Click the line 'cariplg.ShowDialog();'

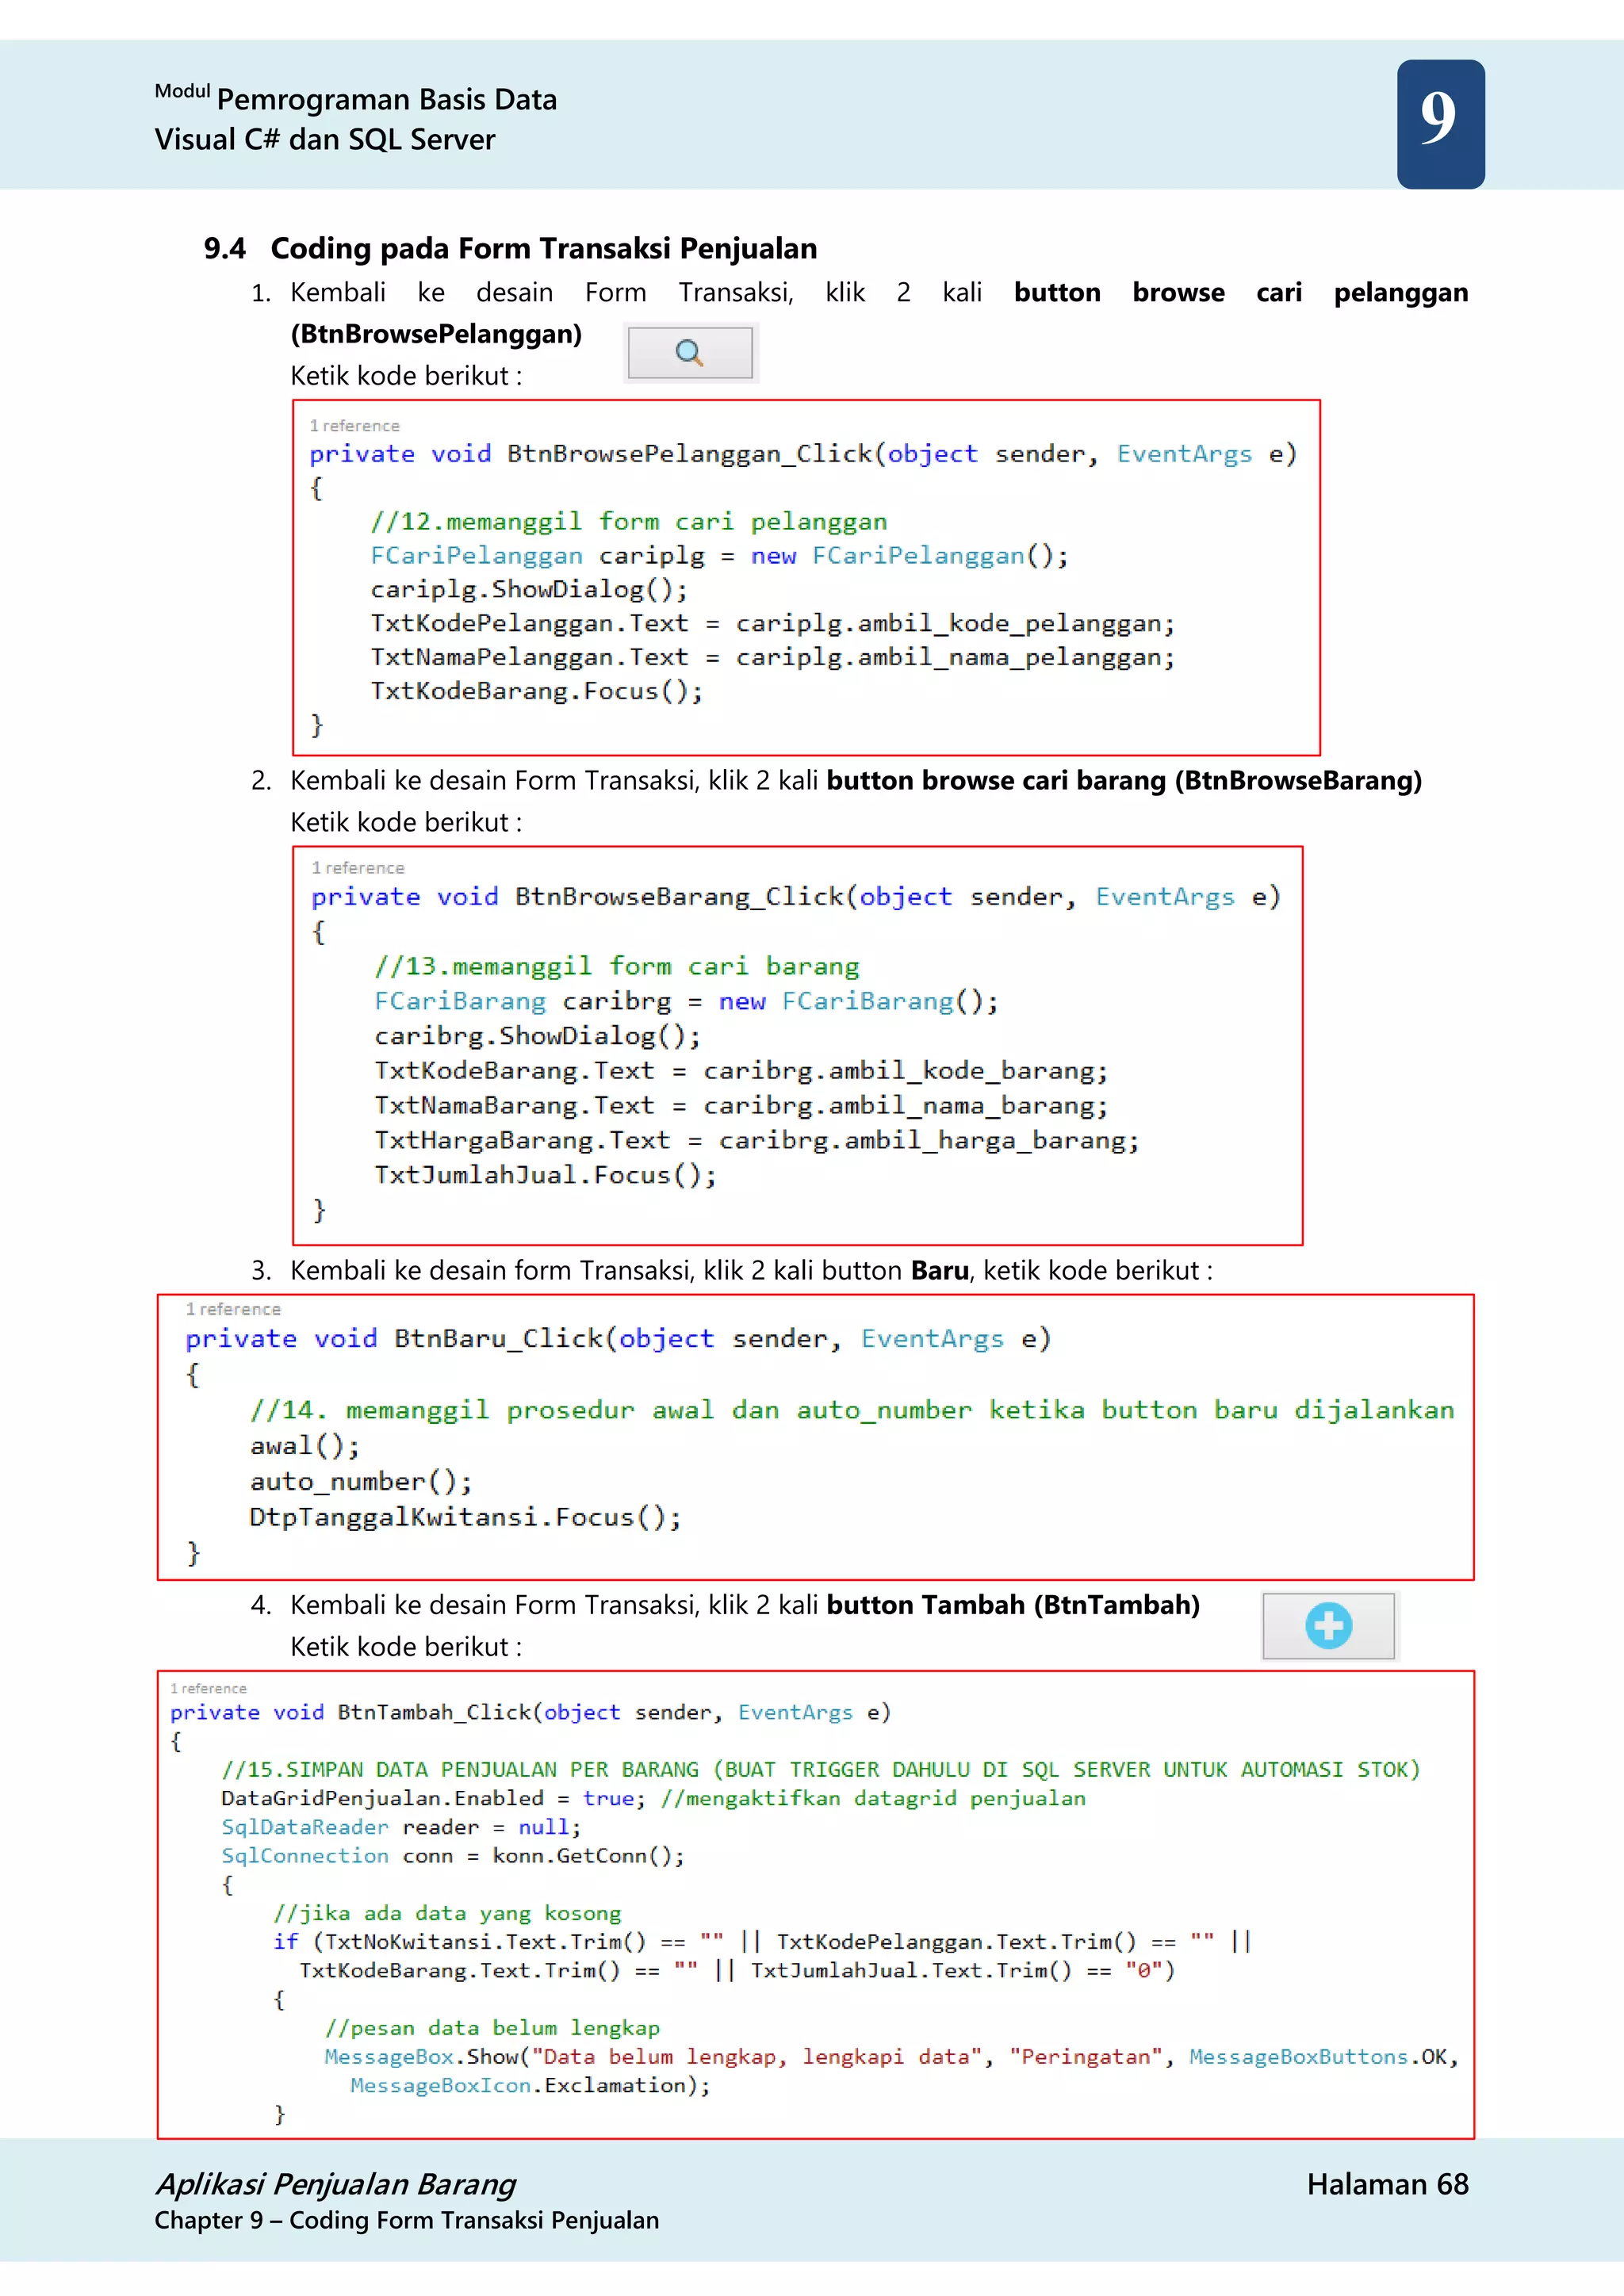529,590
